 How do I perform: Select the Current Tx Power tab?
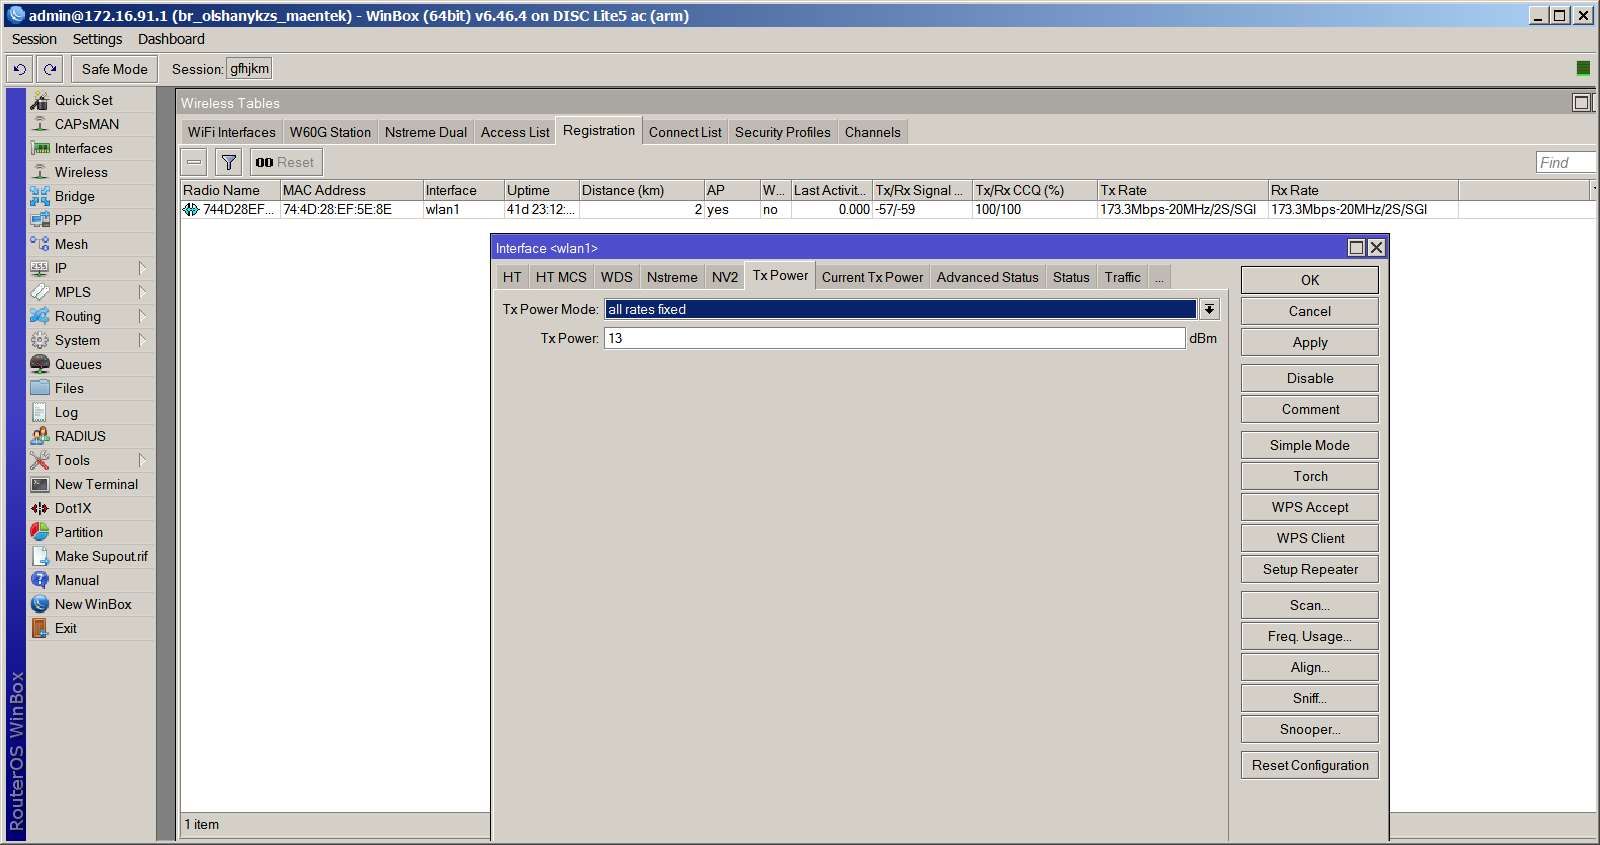873,278
